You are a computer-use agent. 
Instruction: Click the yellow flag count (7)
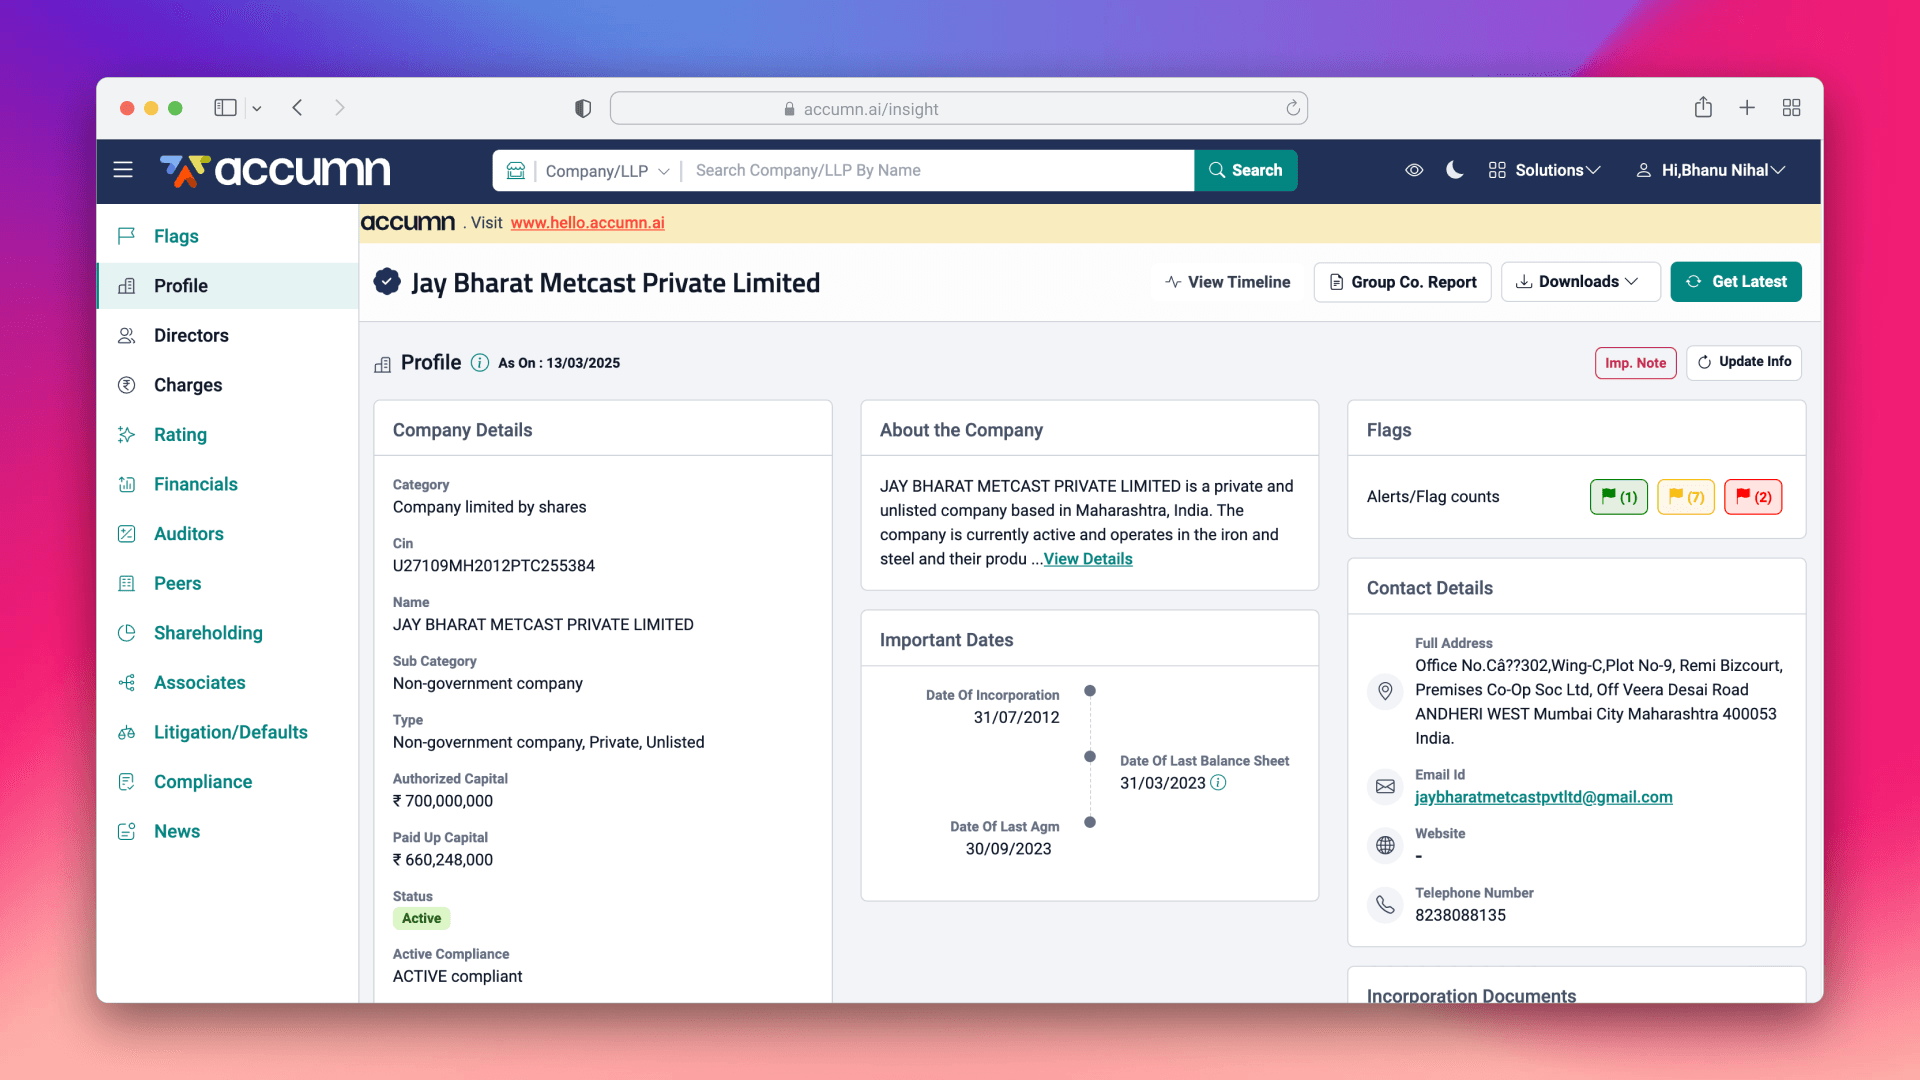[x=1686, y=497]
